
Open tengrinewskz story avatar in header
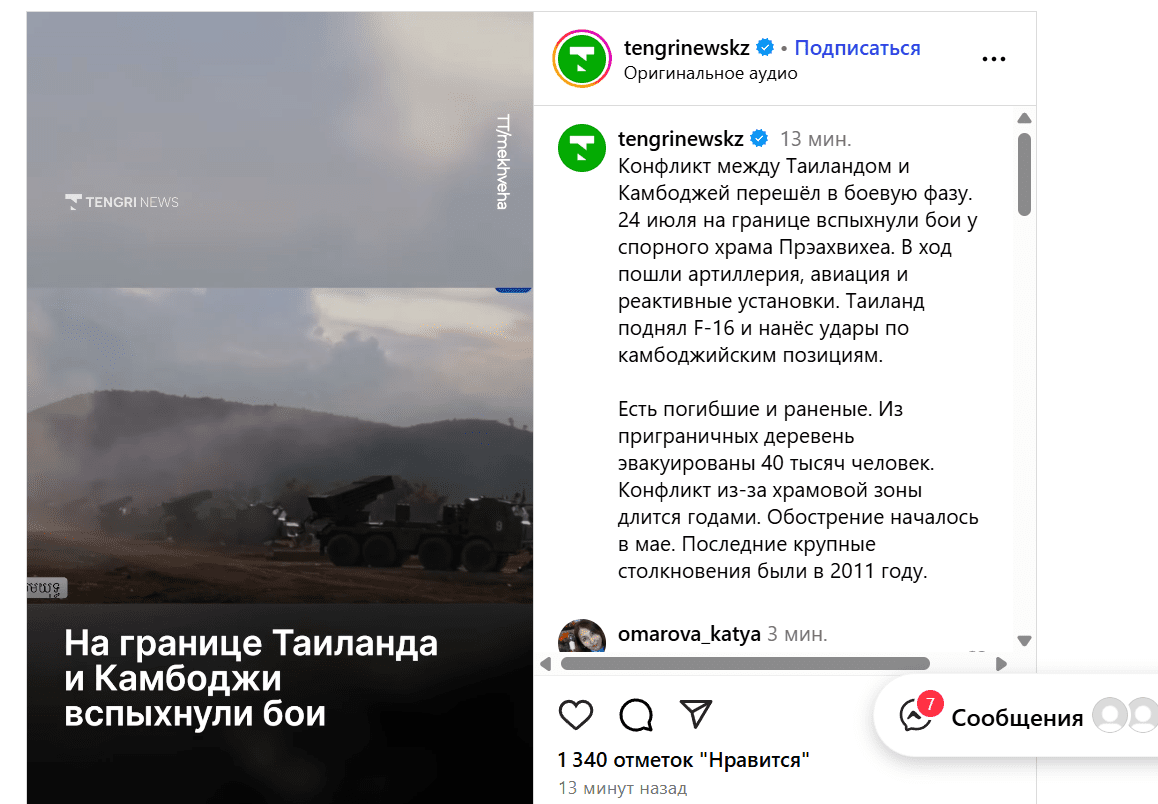(x=582, y=59)
